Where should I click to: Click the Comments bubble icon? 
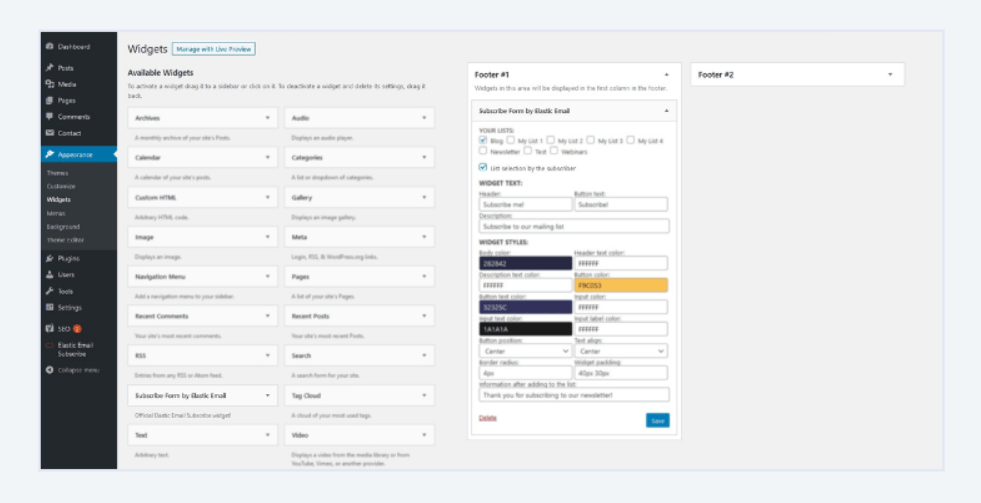click(x=50, y=117)
